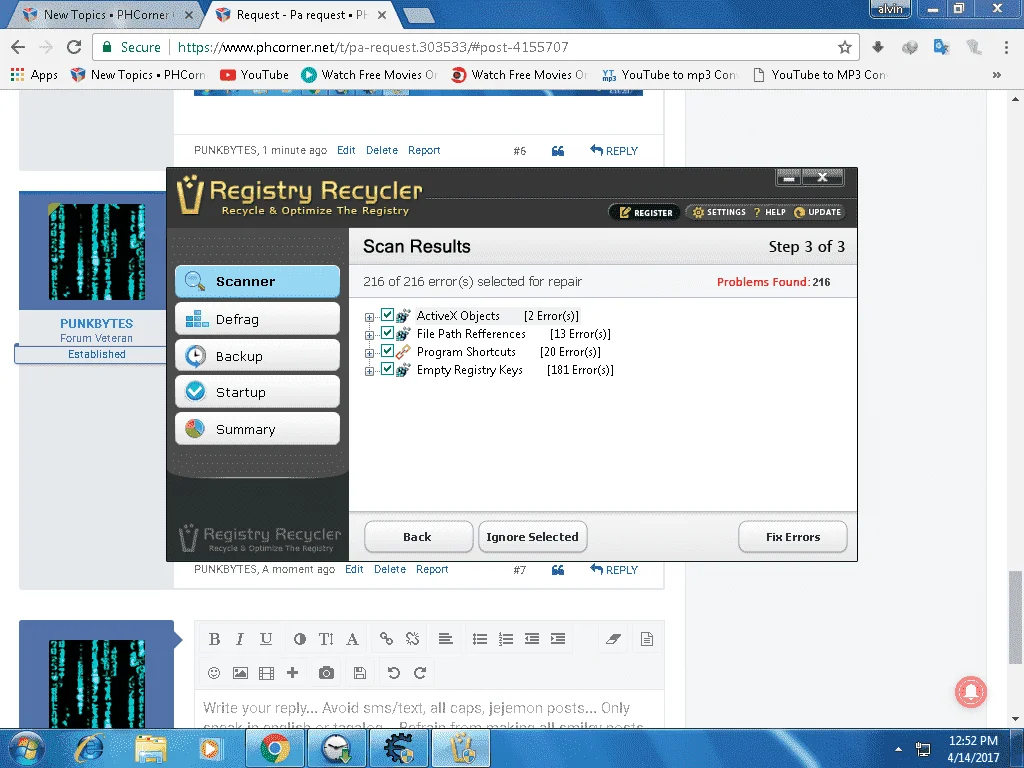Reload the page in Chrome
Viewport: 1024px width, 768px height.
tap(74, 47)
